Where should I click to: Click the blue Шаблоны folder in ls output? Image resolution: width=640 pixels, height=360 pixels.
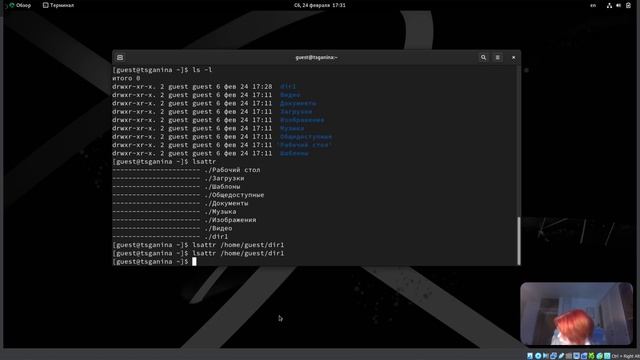294,153
